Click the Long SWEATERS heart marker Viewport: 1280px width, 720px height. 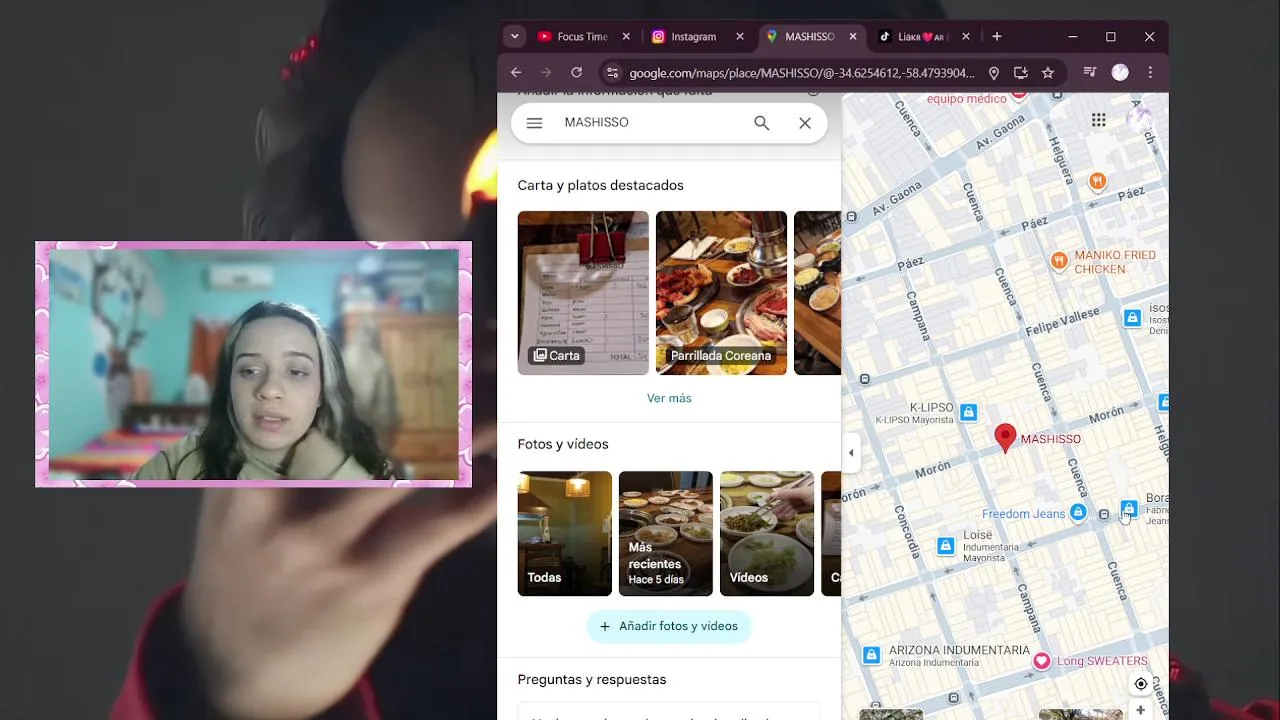point(1042,661)
